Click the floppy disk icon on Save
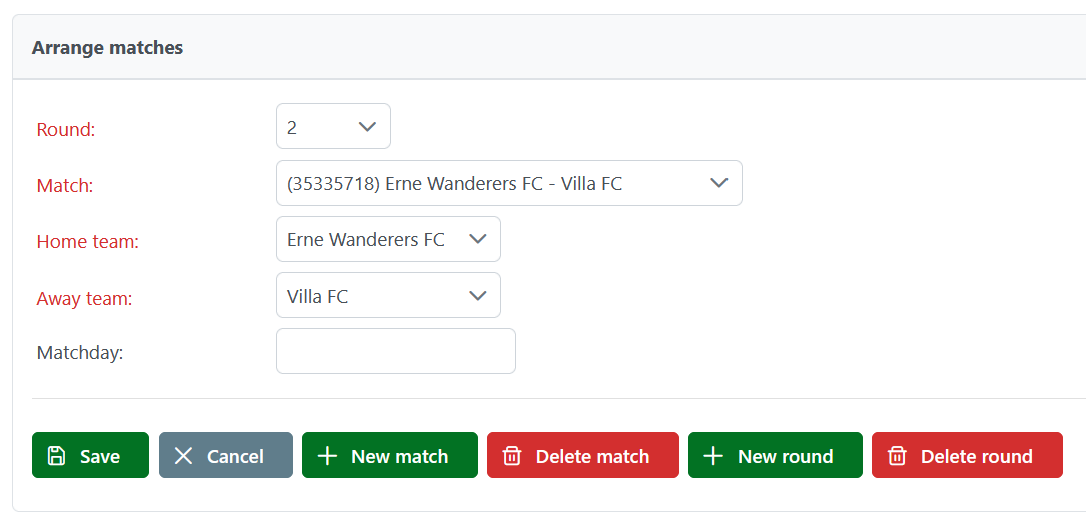The height and width of the screenshot is (519, 1086). click(58, 456)
